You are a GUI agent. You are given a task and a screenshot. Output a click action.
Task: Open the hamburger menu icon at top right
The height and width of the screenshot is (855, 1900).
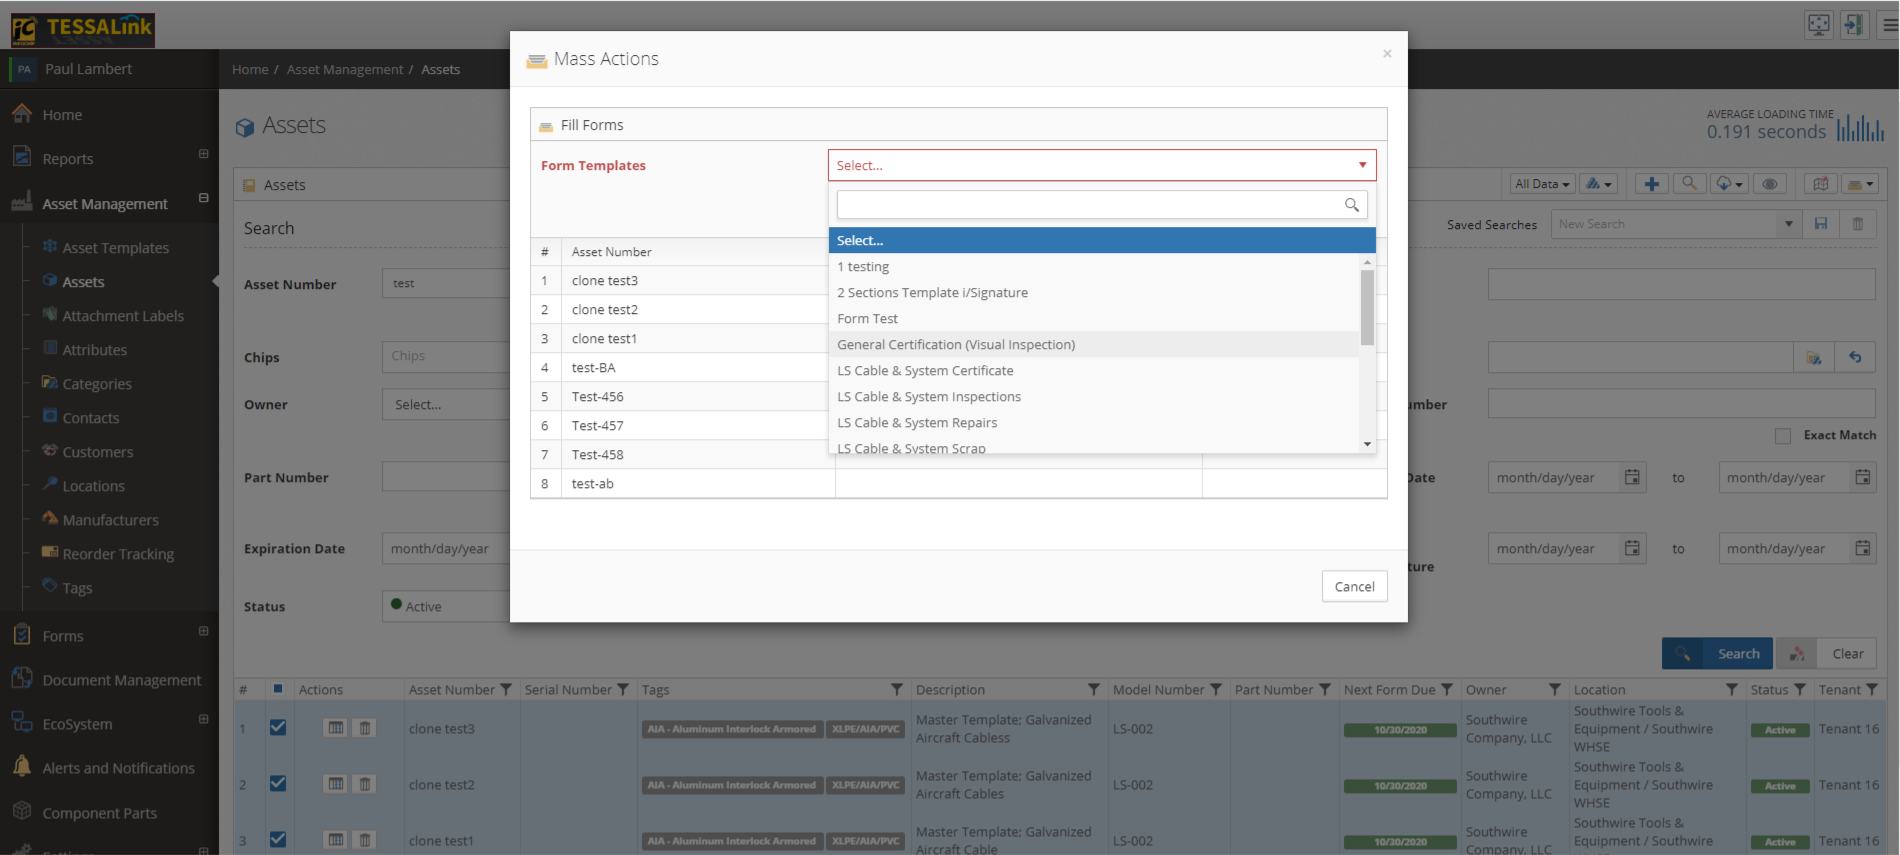coord(1889,25)
